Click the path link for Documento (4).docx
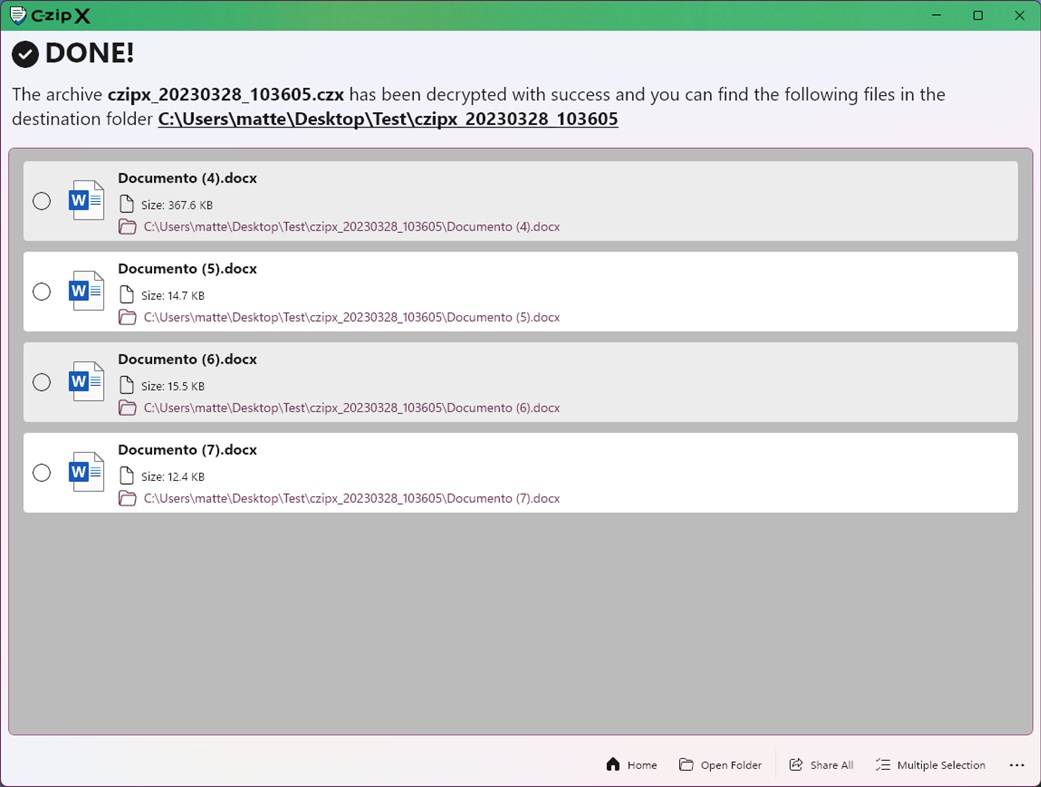This screenshot has height=787, width=1041. (351, 227)
